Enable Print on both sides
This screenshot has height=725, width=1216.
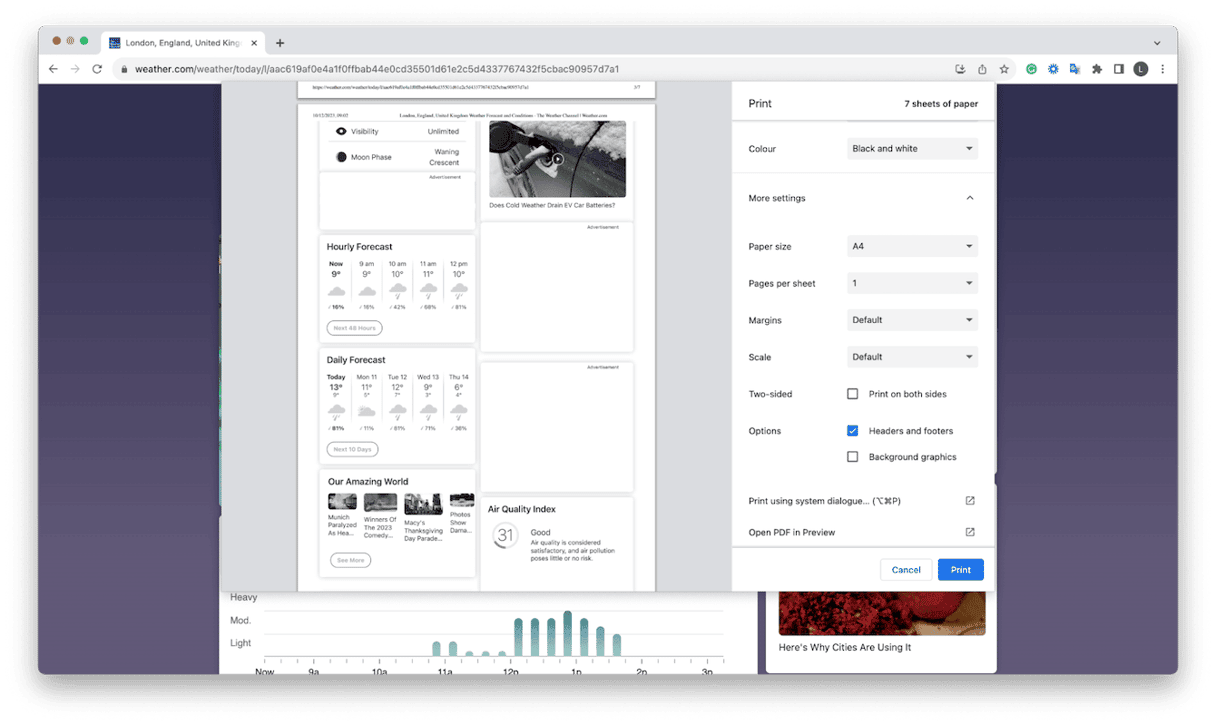point(852,393)
